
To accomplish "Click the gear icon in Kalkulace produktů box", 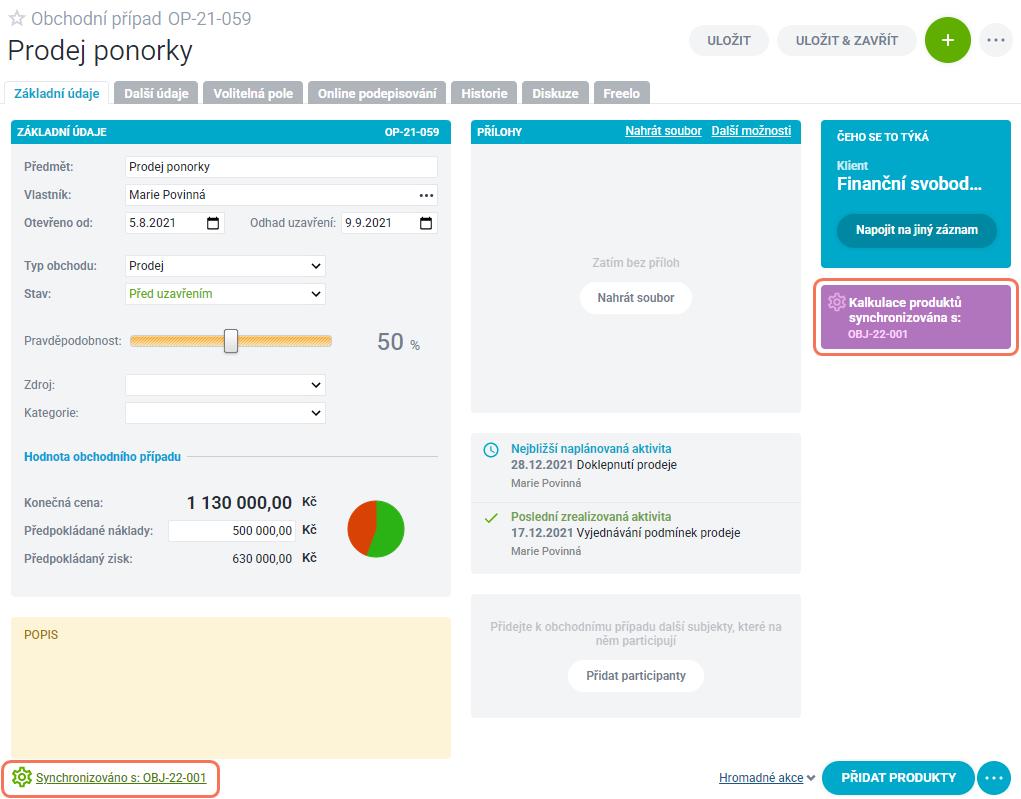I will tap(837, 302).
